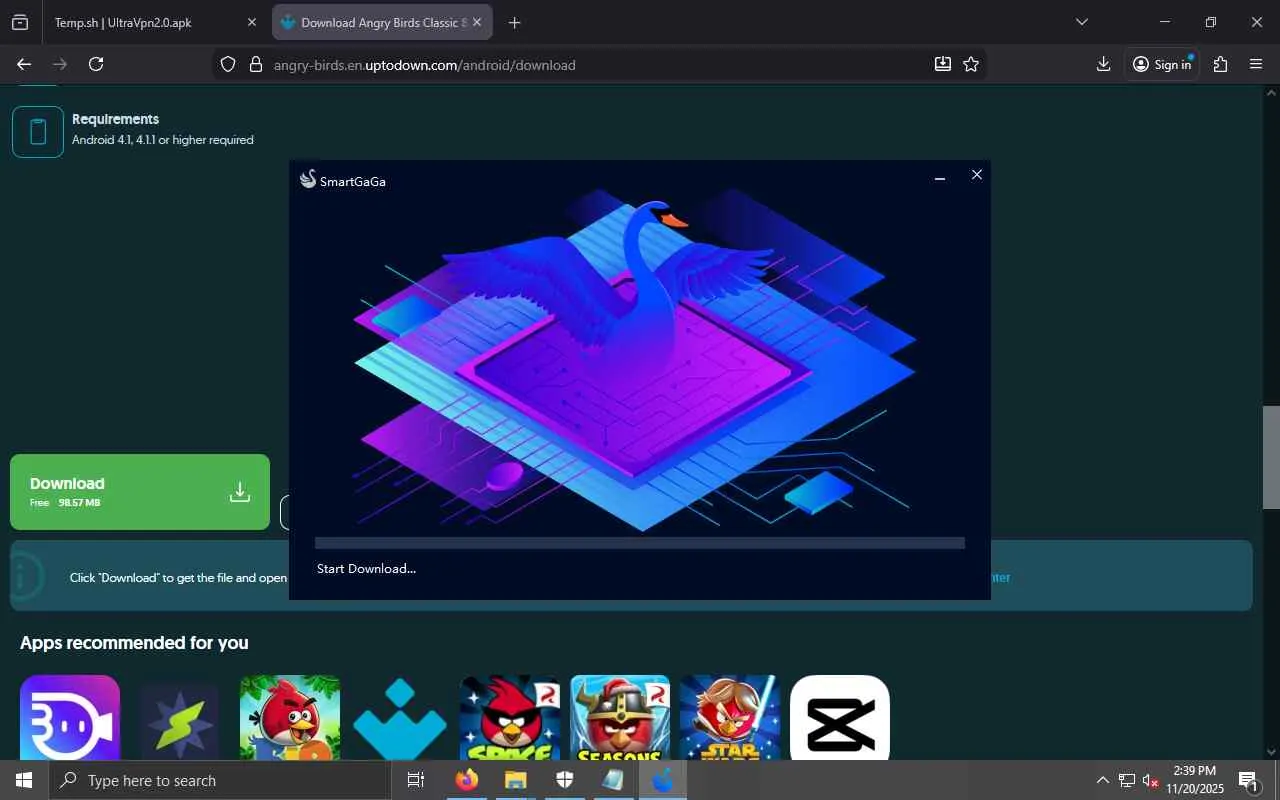Screen dimensions: 1280x800
Task: Reload the current page
Action: tap(96, 64)
